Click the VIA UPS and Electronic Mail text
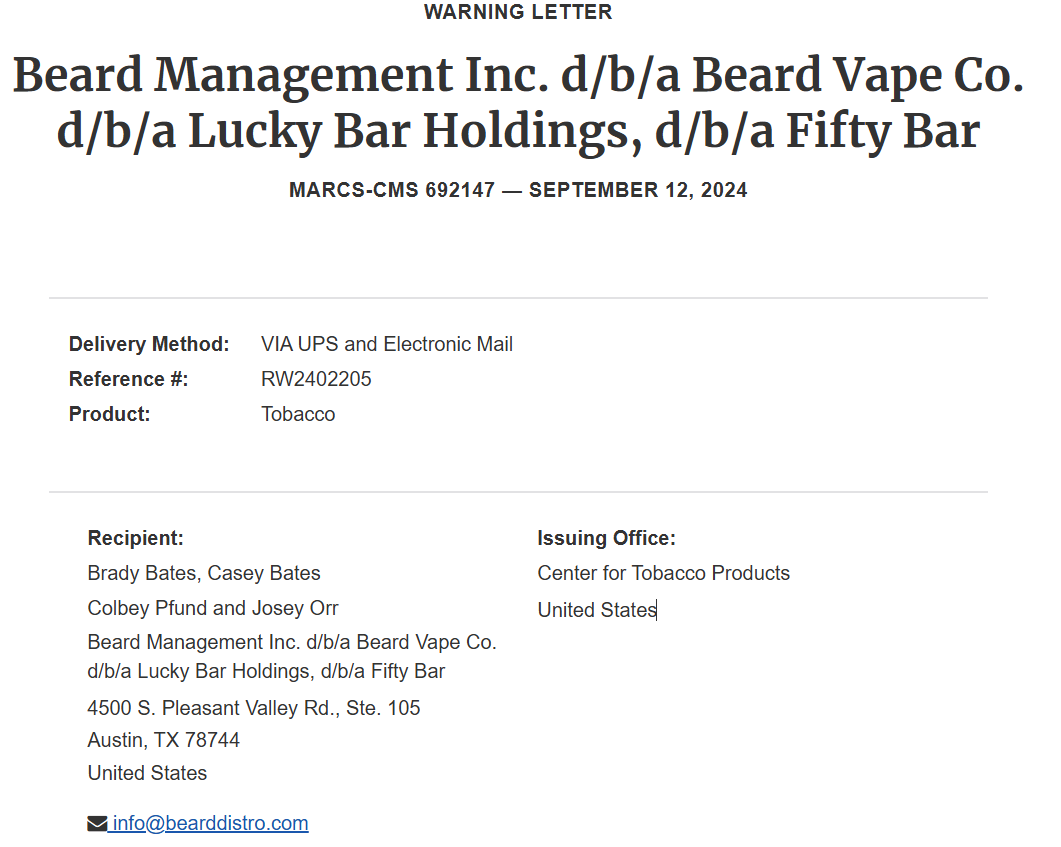The image size is (1061, 847). 387,344
